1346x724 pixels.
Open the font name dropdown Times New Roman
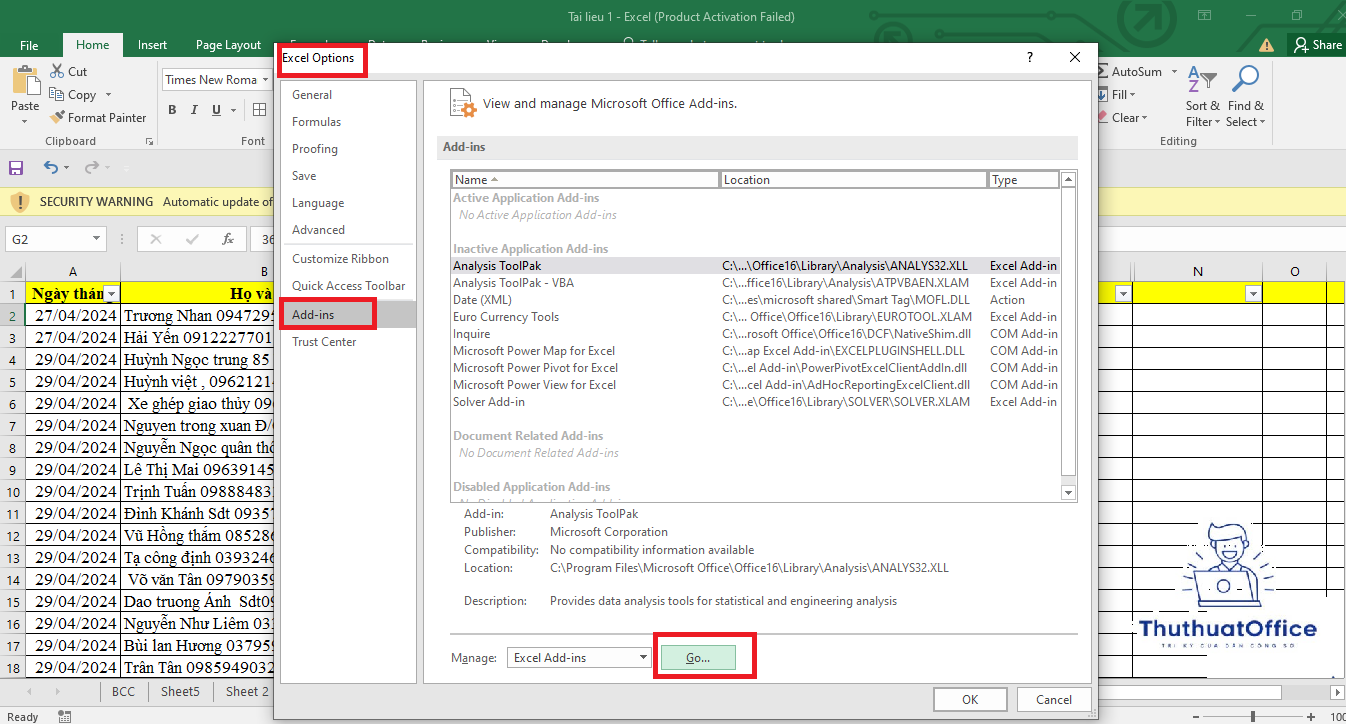click(265, 80)
